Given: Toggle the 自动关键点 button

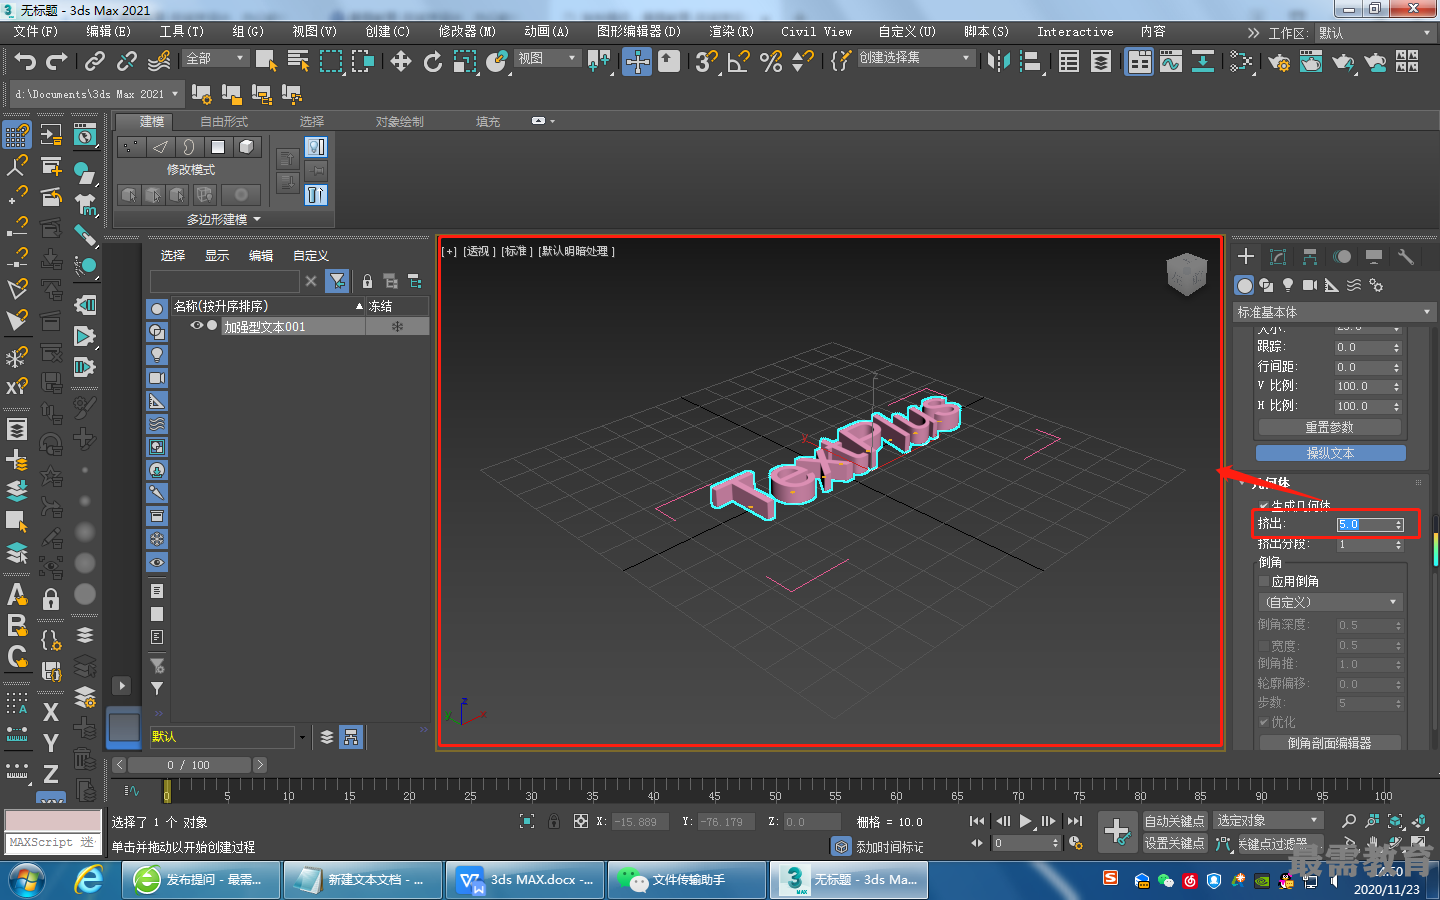Looking at the screenshot, I should pos(1175,821).
